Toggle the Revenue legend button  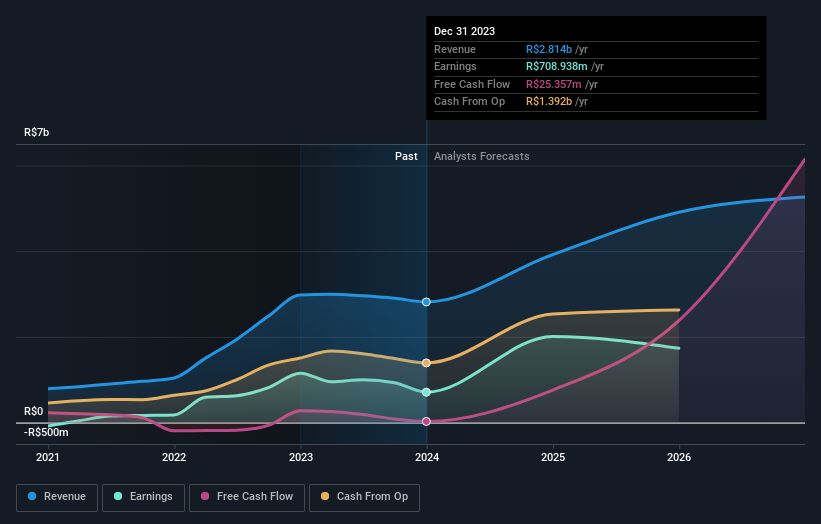[57, 497]
